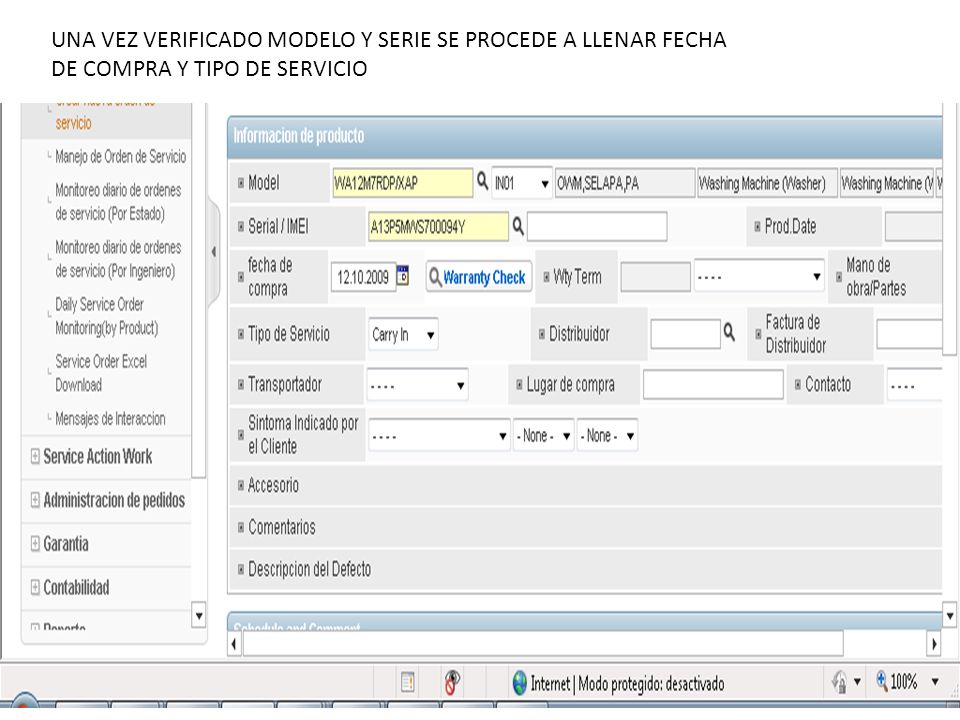Click the Serial / IMEI search magnifier icon
Screen dimensions: 960x720
point(518,226)
